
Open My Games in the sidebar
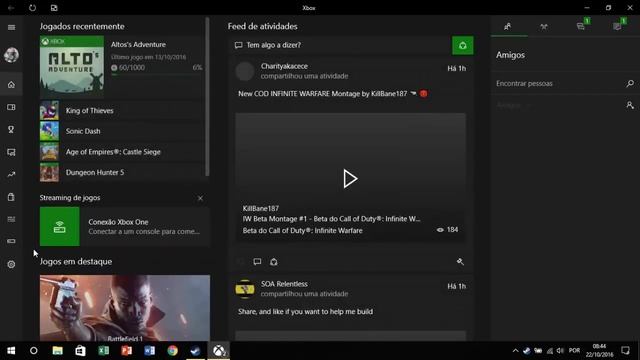[x=11, y=107]
